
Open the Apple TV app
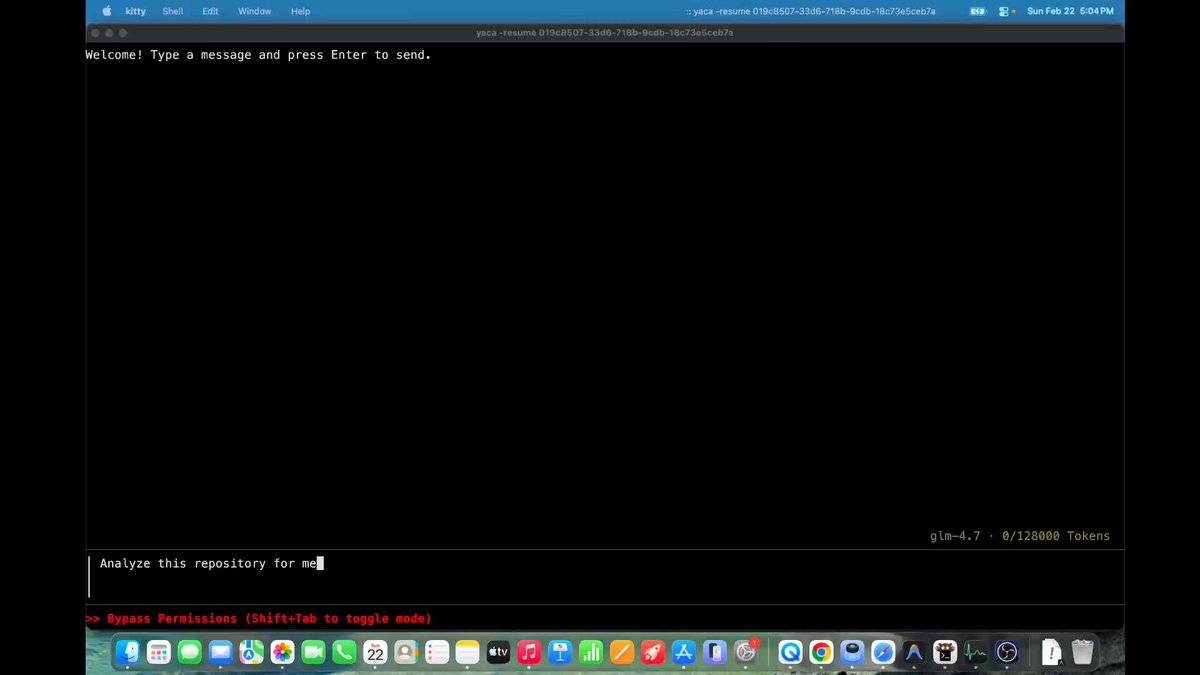[498, 653]
